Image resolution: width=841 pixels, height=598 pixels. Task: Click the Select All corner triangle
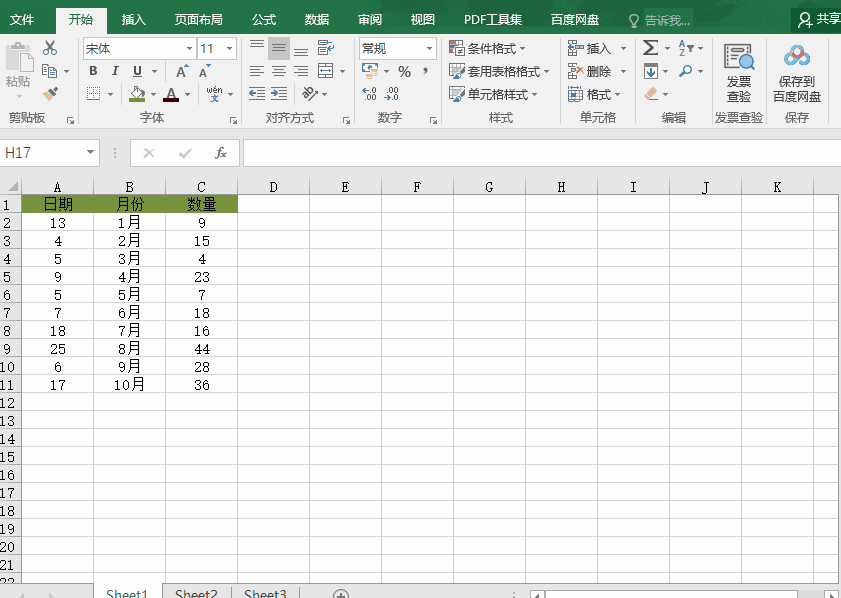[12, 186]
